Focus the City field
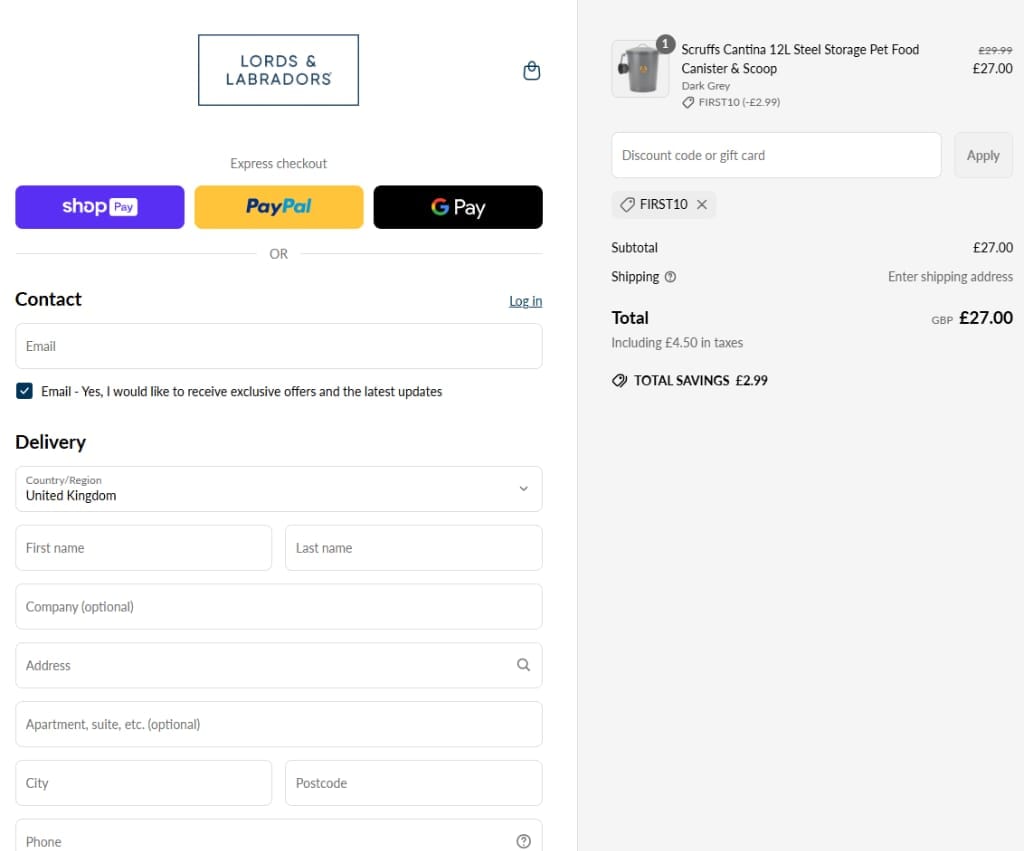1024x851 pixels. click(x=144, y=783)
